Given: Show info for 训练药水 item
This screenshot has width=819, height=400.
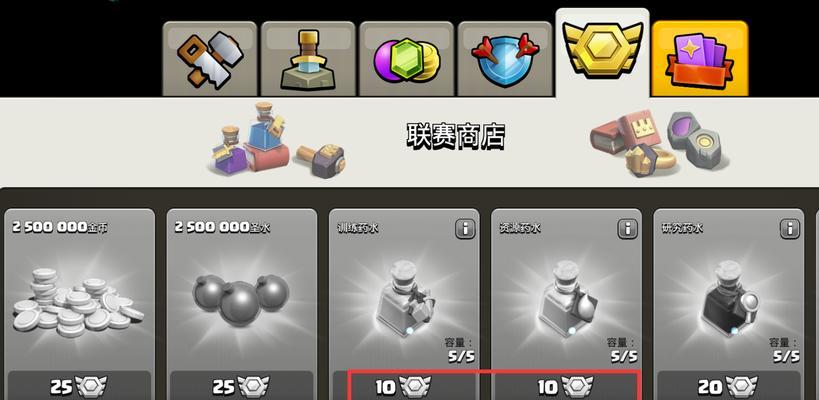Looking at the screenshot, I should pos(465,229).
